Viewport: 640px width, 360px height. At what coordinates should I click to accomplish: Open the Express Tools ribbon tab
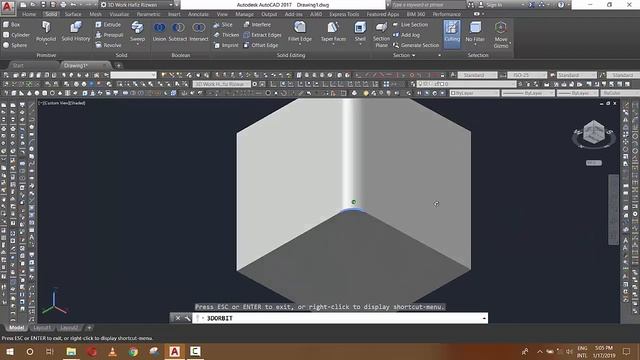[344, 14]
